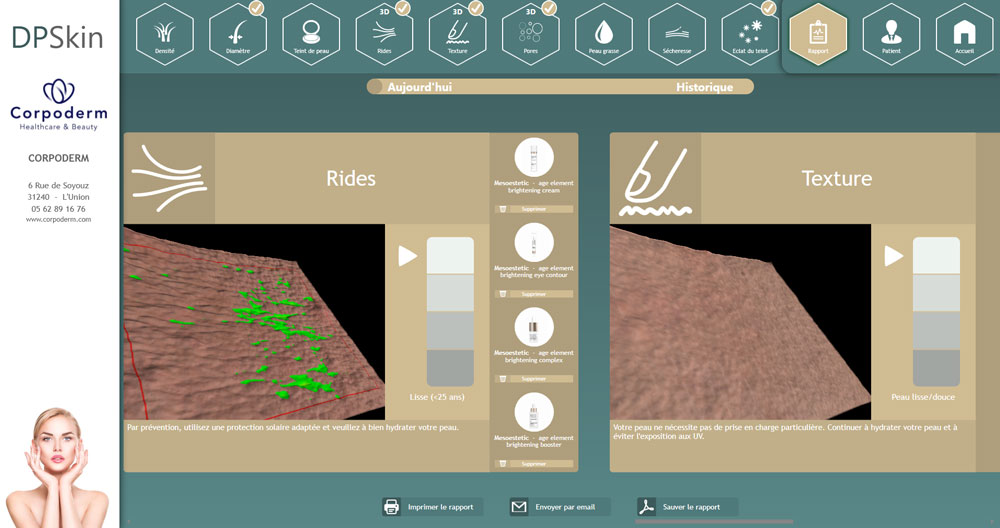
Task: Open the Densité analysis icon
Action: pyautogui.click(x=164, y=34)
